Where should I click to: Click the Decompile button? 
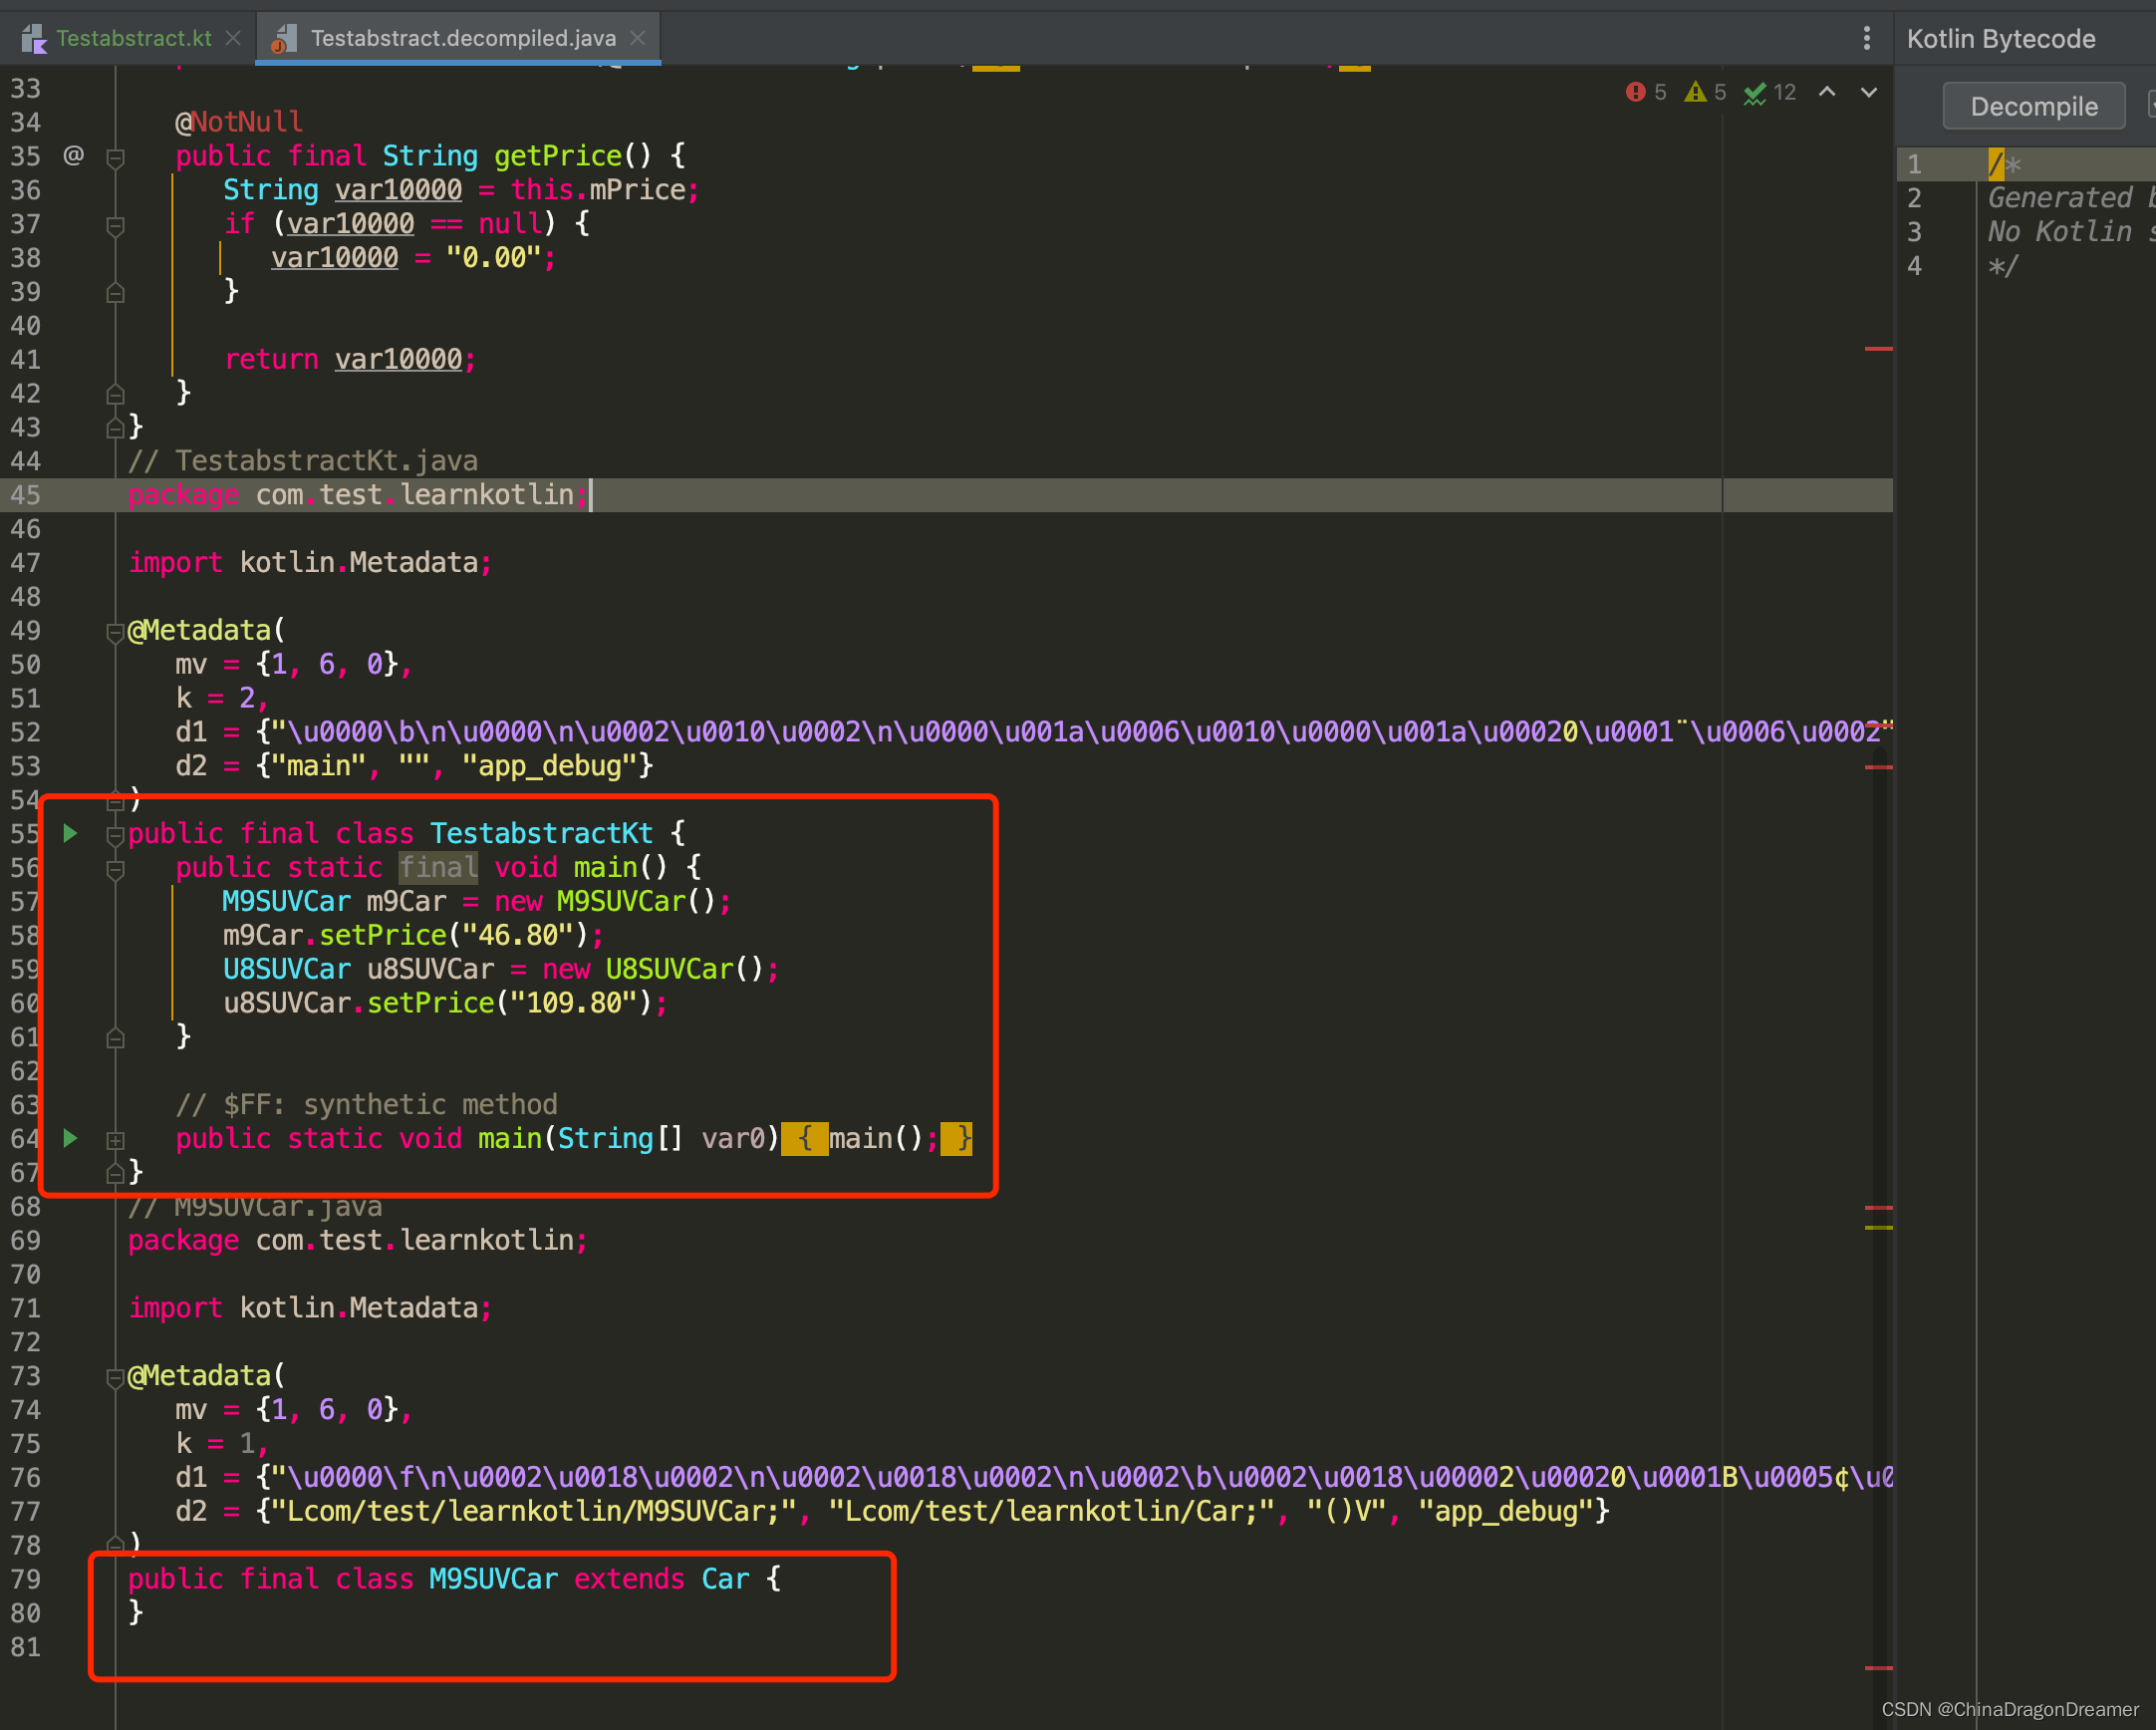tap(2033, 106)
